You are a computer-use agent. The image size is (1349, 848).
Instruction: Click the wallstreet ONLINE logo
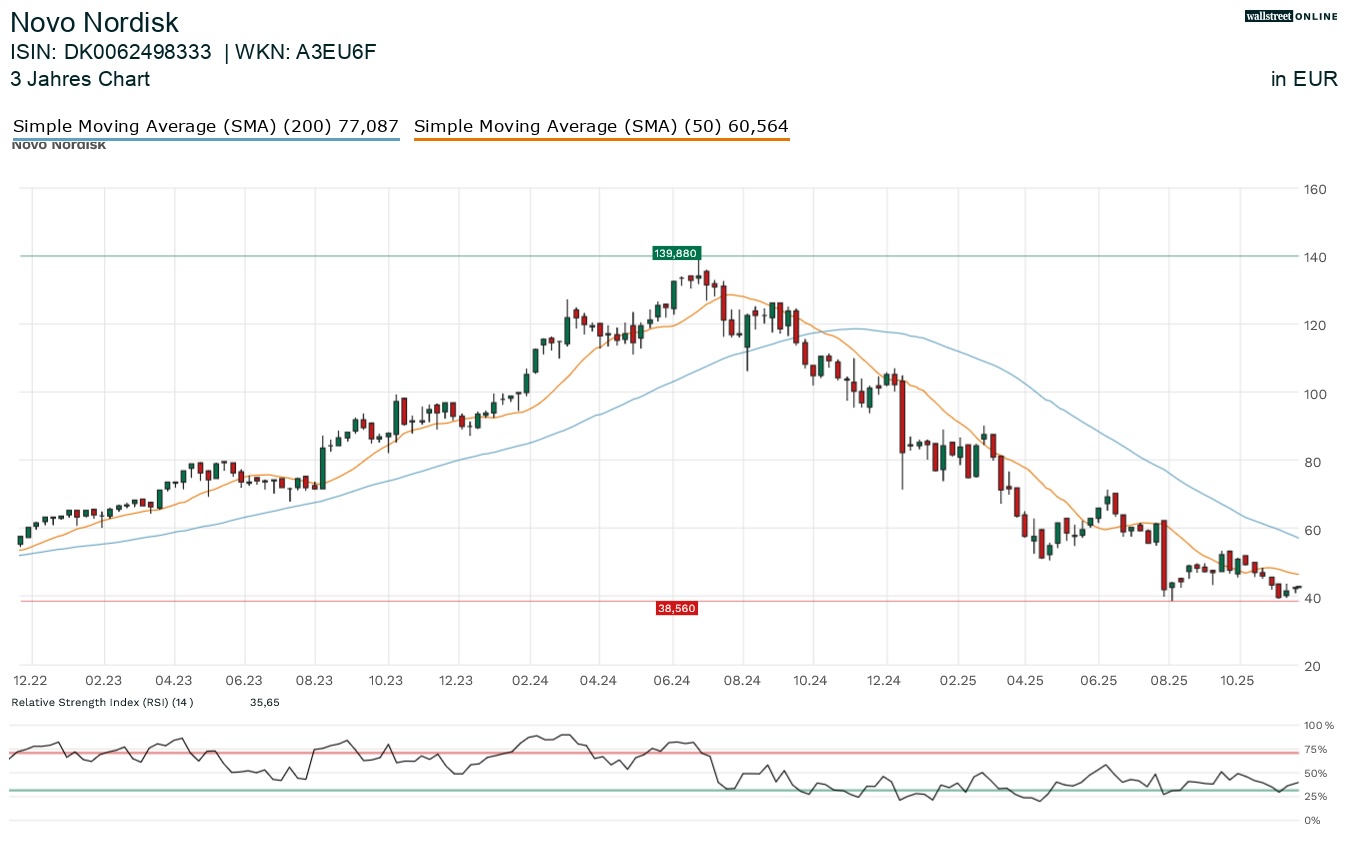pos(1290,16)
